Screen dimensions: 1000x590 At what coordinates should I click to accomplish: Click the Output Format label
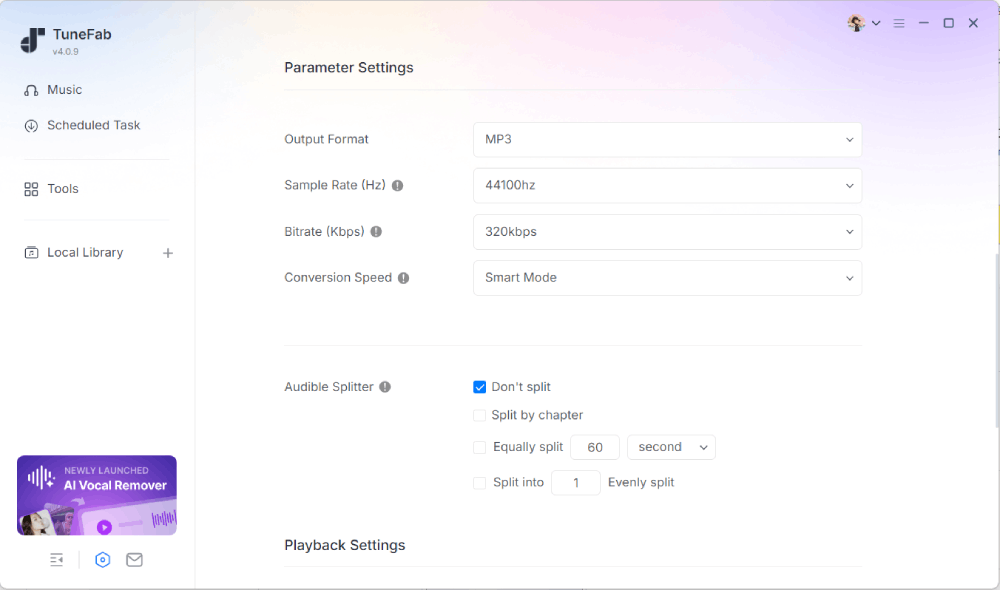(327, 140)
